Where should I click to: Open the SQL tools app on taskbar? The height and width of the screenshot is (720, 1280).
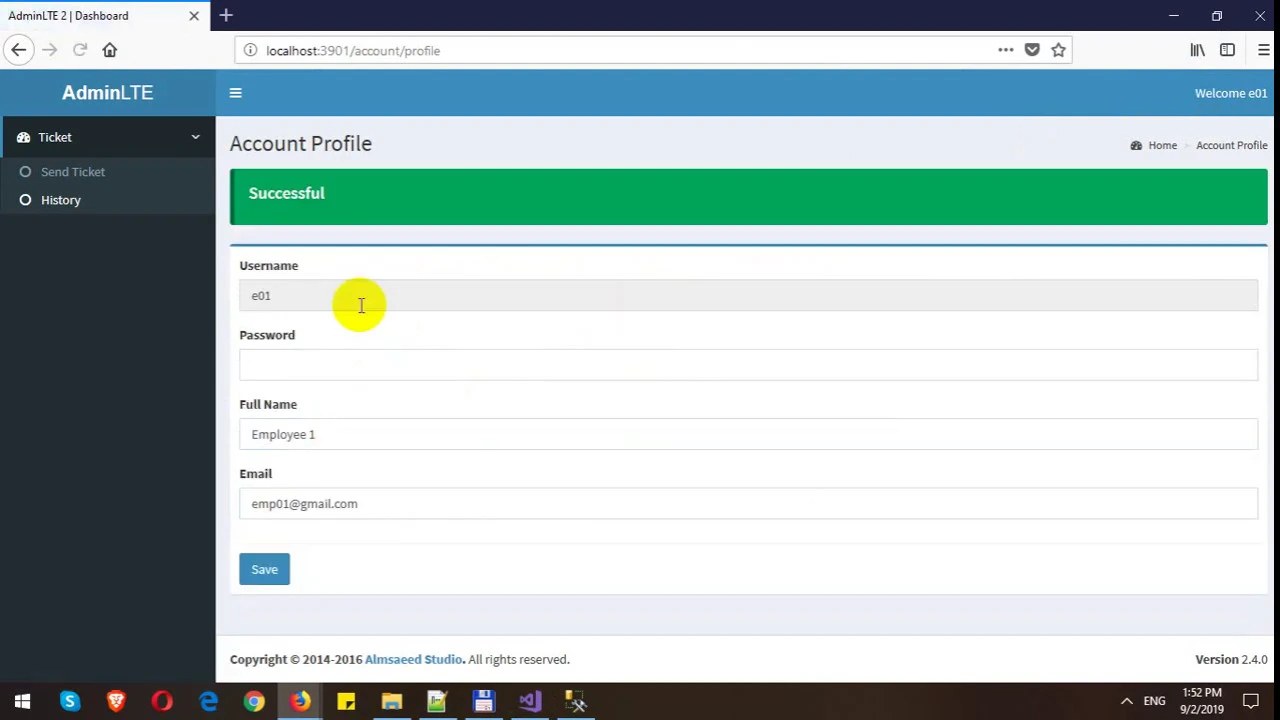click(x=576, y=701)
